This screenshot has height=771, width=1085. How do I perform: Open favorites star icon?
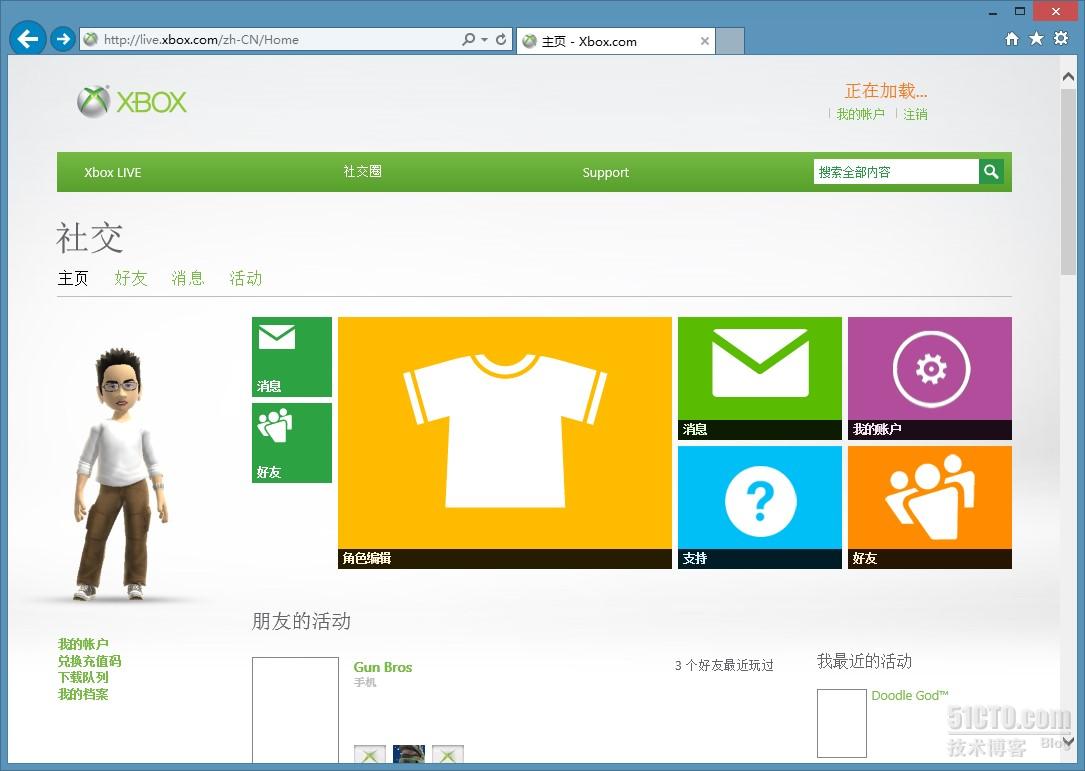[x=1036, y=39]
